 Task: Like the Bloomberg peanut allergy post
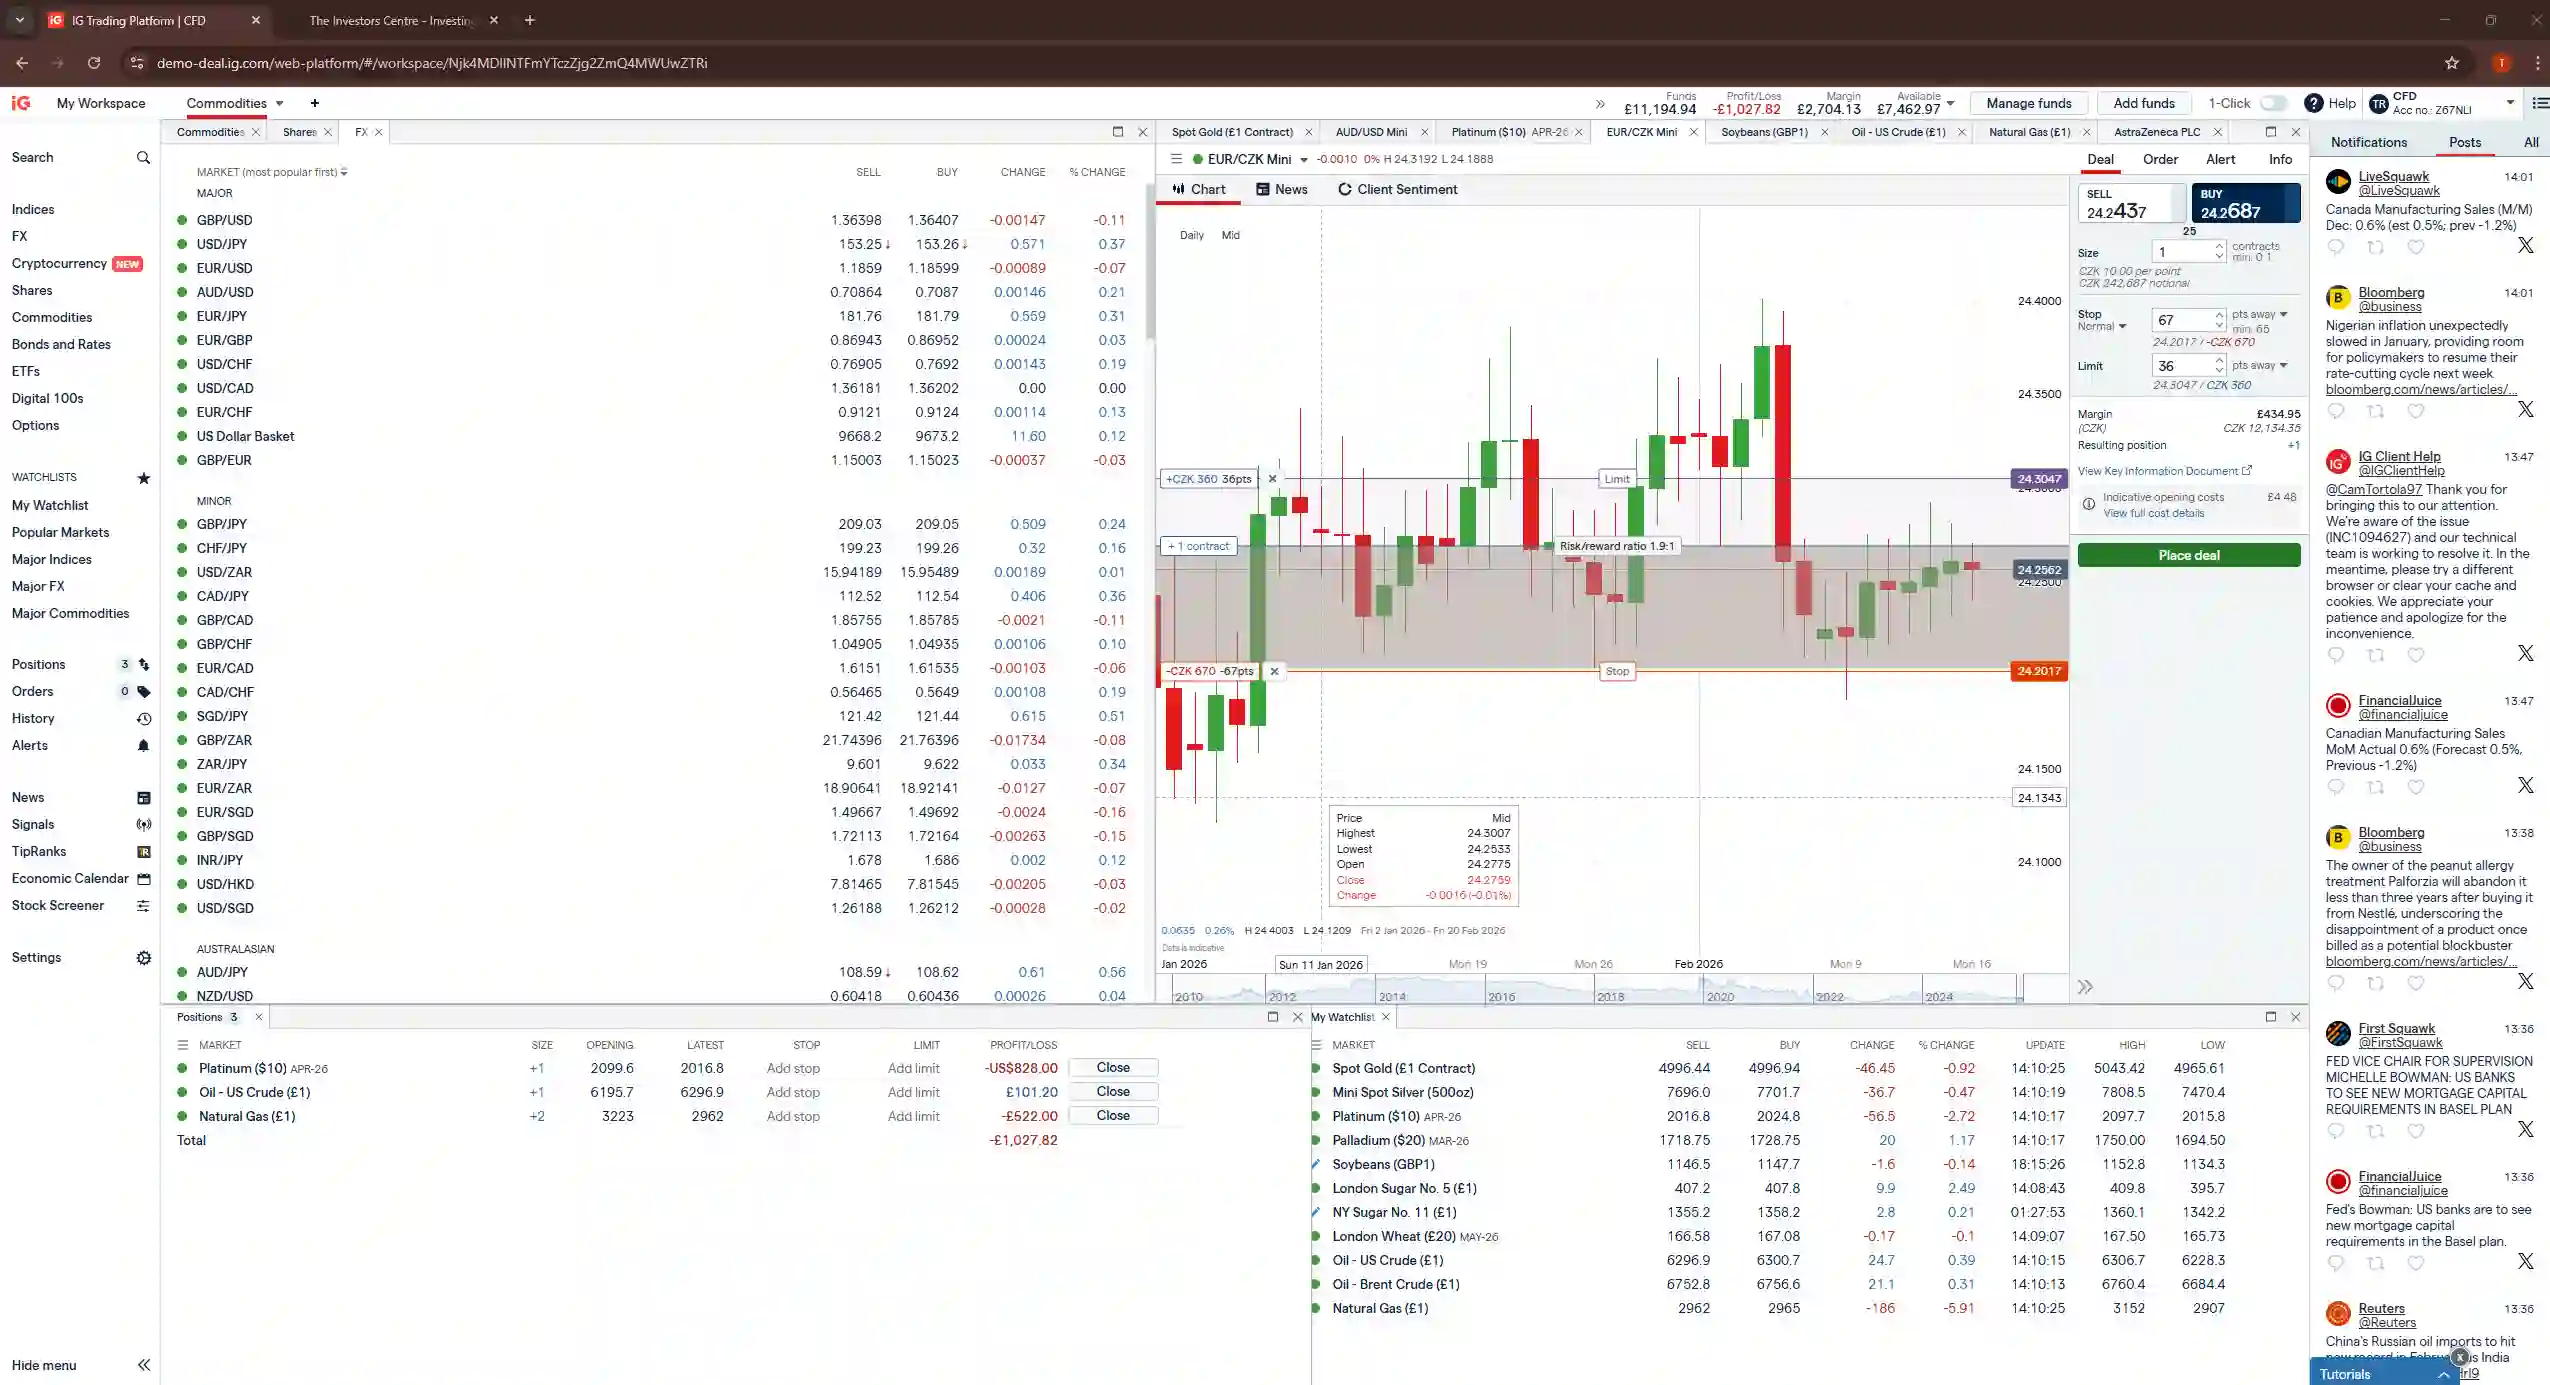[2418, 983]
